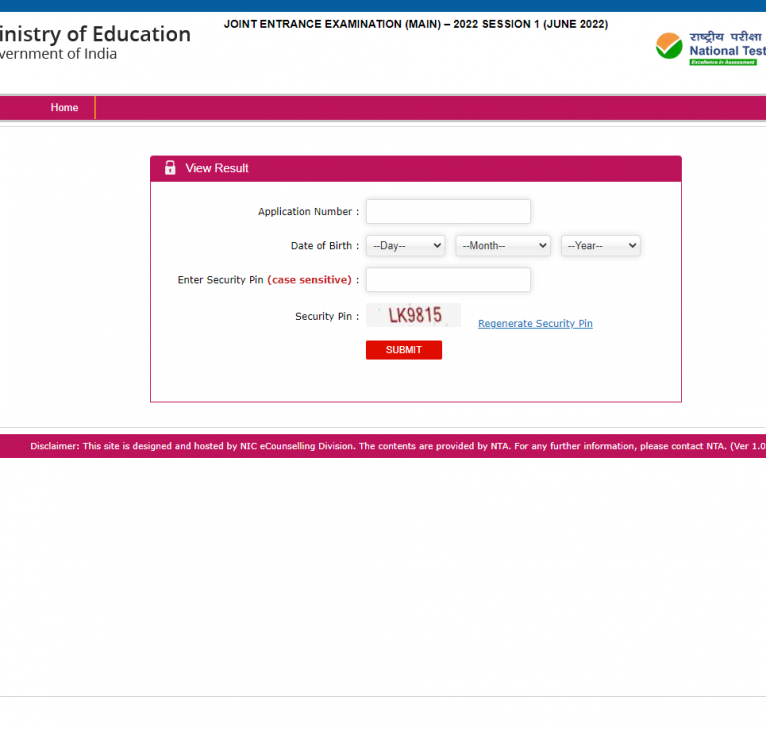The width and height of the screenshot is (766, 731).
Task: Click the red case sensitive notice
Action: [x=309, y=280]
